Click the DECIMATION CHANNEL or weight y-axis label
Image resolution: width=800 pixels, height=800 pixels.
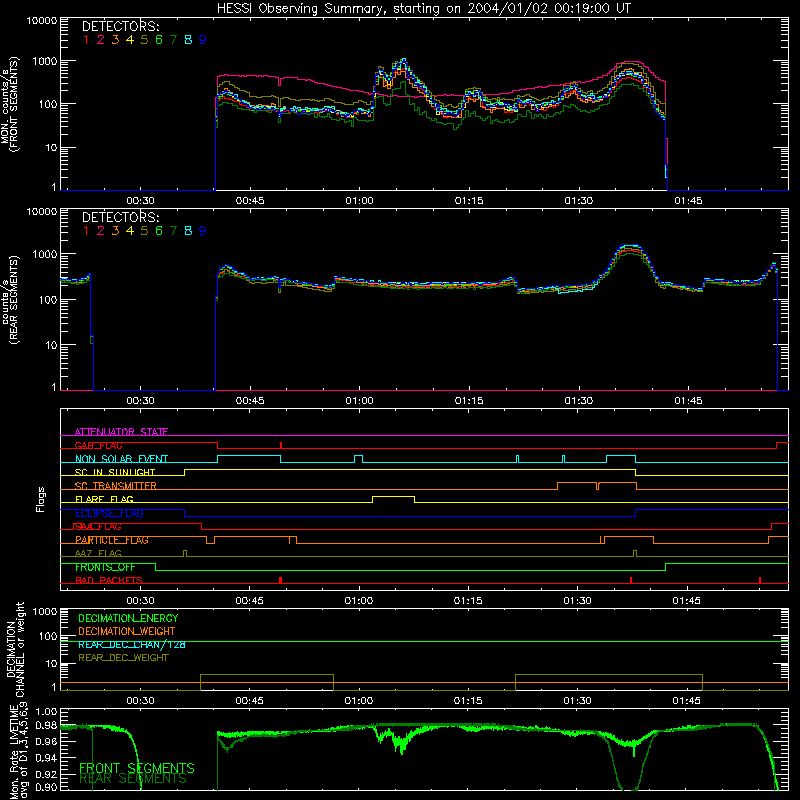pos(15,649)
